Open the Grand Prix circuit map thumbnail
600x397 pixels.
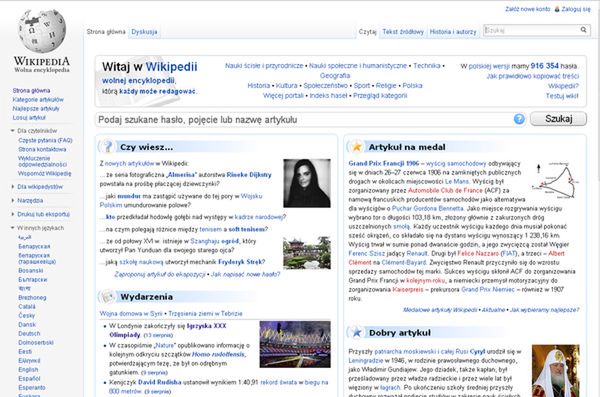tap(556, 180)
